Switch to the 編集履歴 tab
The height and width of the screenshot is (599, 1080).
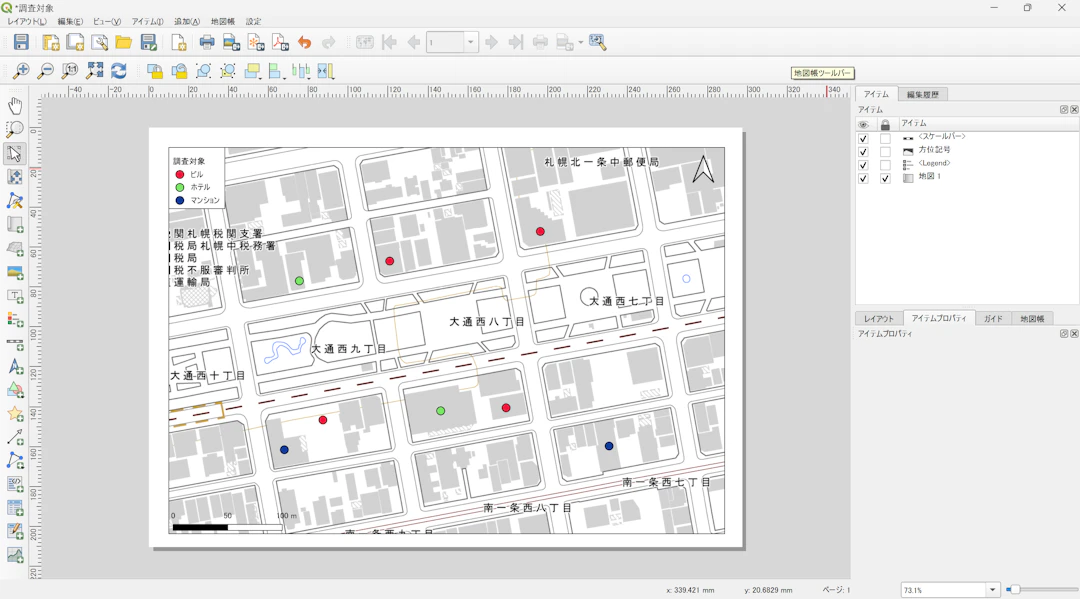pyautogui.click(x=922, y=94)
